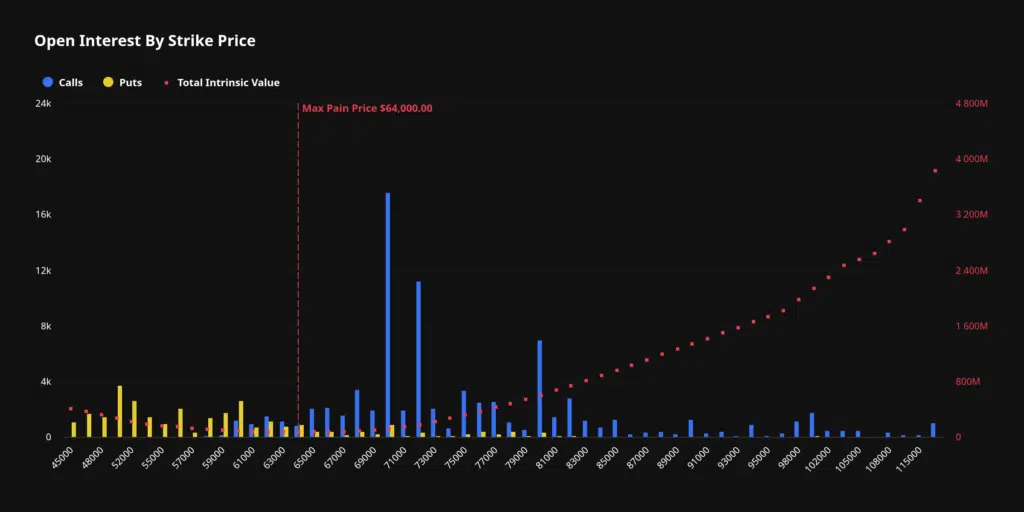Click the 95000 strike label
The height and width of the screenshot is (512, 1024).
pyautogui.click(x=761, y=457)
